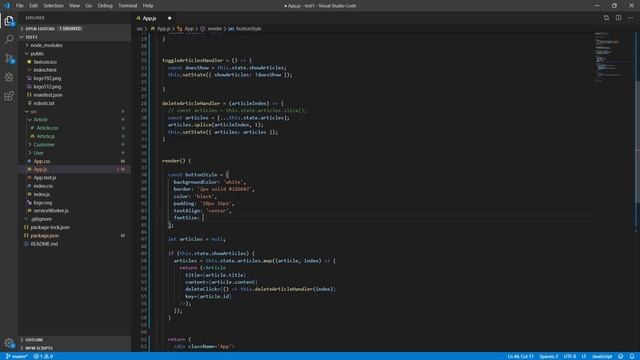Open App.test.js in the explorer
Image resolution: width=640 pixels, height=360 pixels.
pos(74,178)
